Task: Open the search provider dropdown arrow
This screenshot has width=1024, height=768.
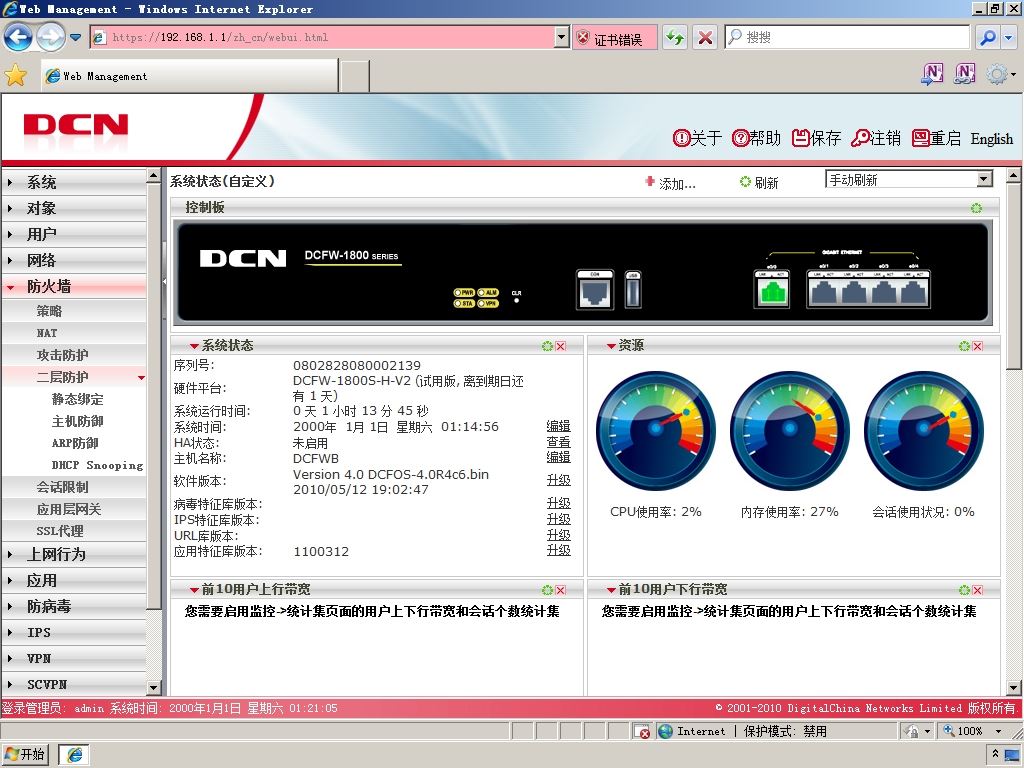Action: [1008, 38]
